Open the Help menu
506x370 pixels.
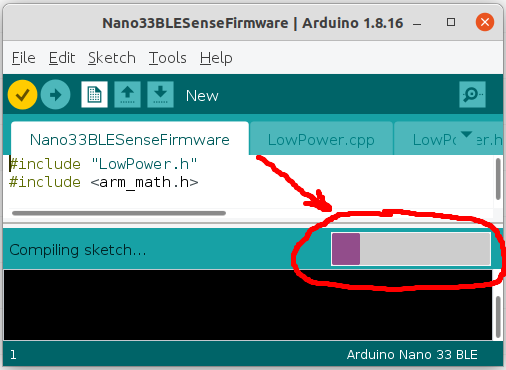pyautogui.click(x=216, y=58)
